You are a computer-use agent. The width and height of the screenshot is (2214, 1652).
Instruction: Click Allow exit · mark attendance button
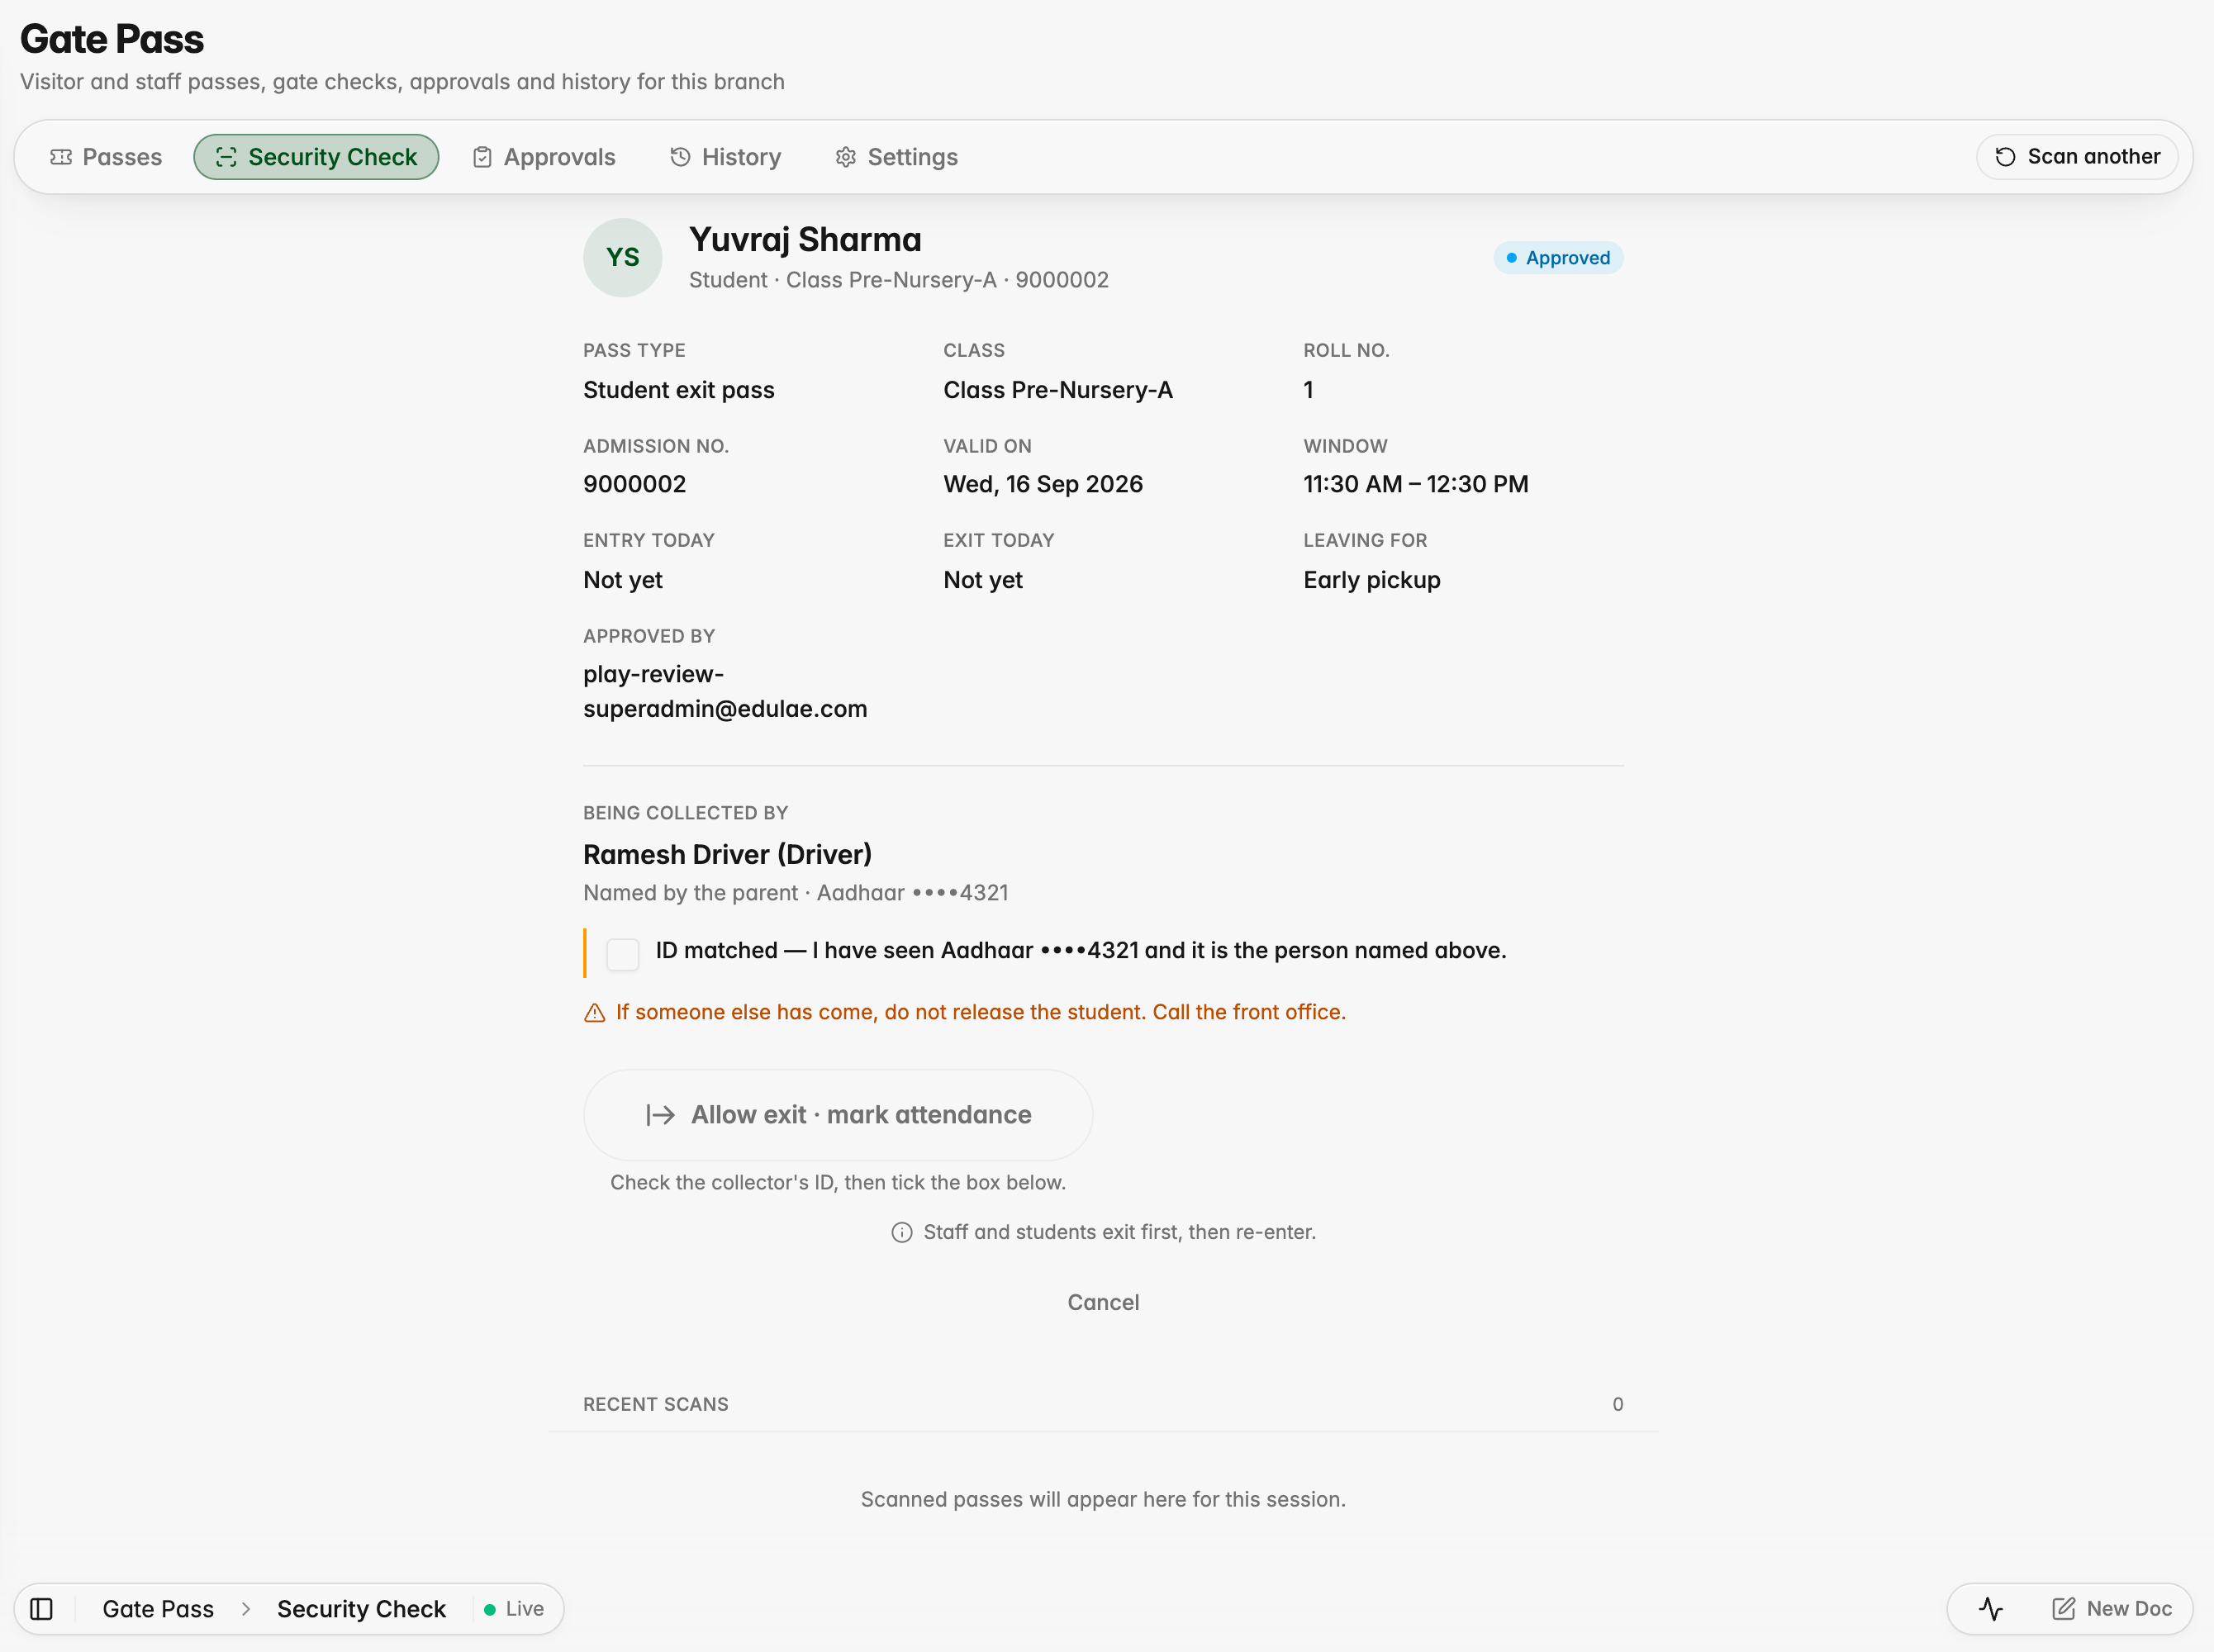pyautogui.click(x=838, y=1115)
